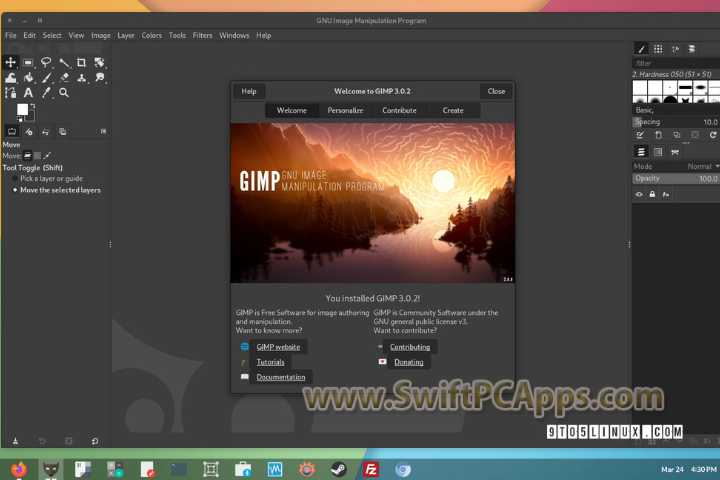
Task: Open the Images tab in left dock
Action: point(62,132)
